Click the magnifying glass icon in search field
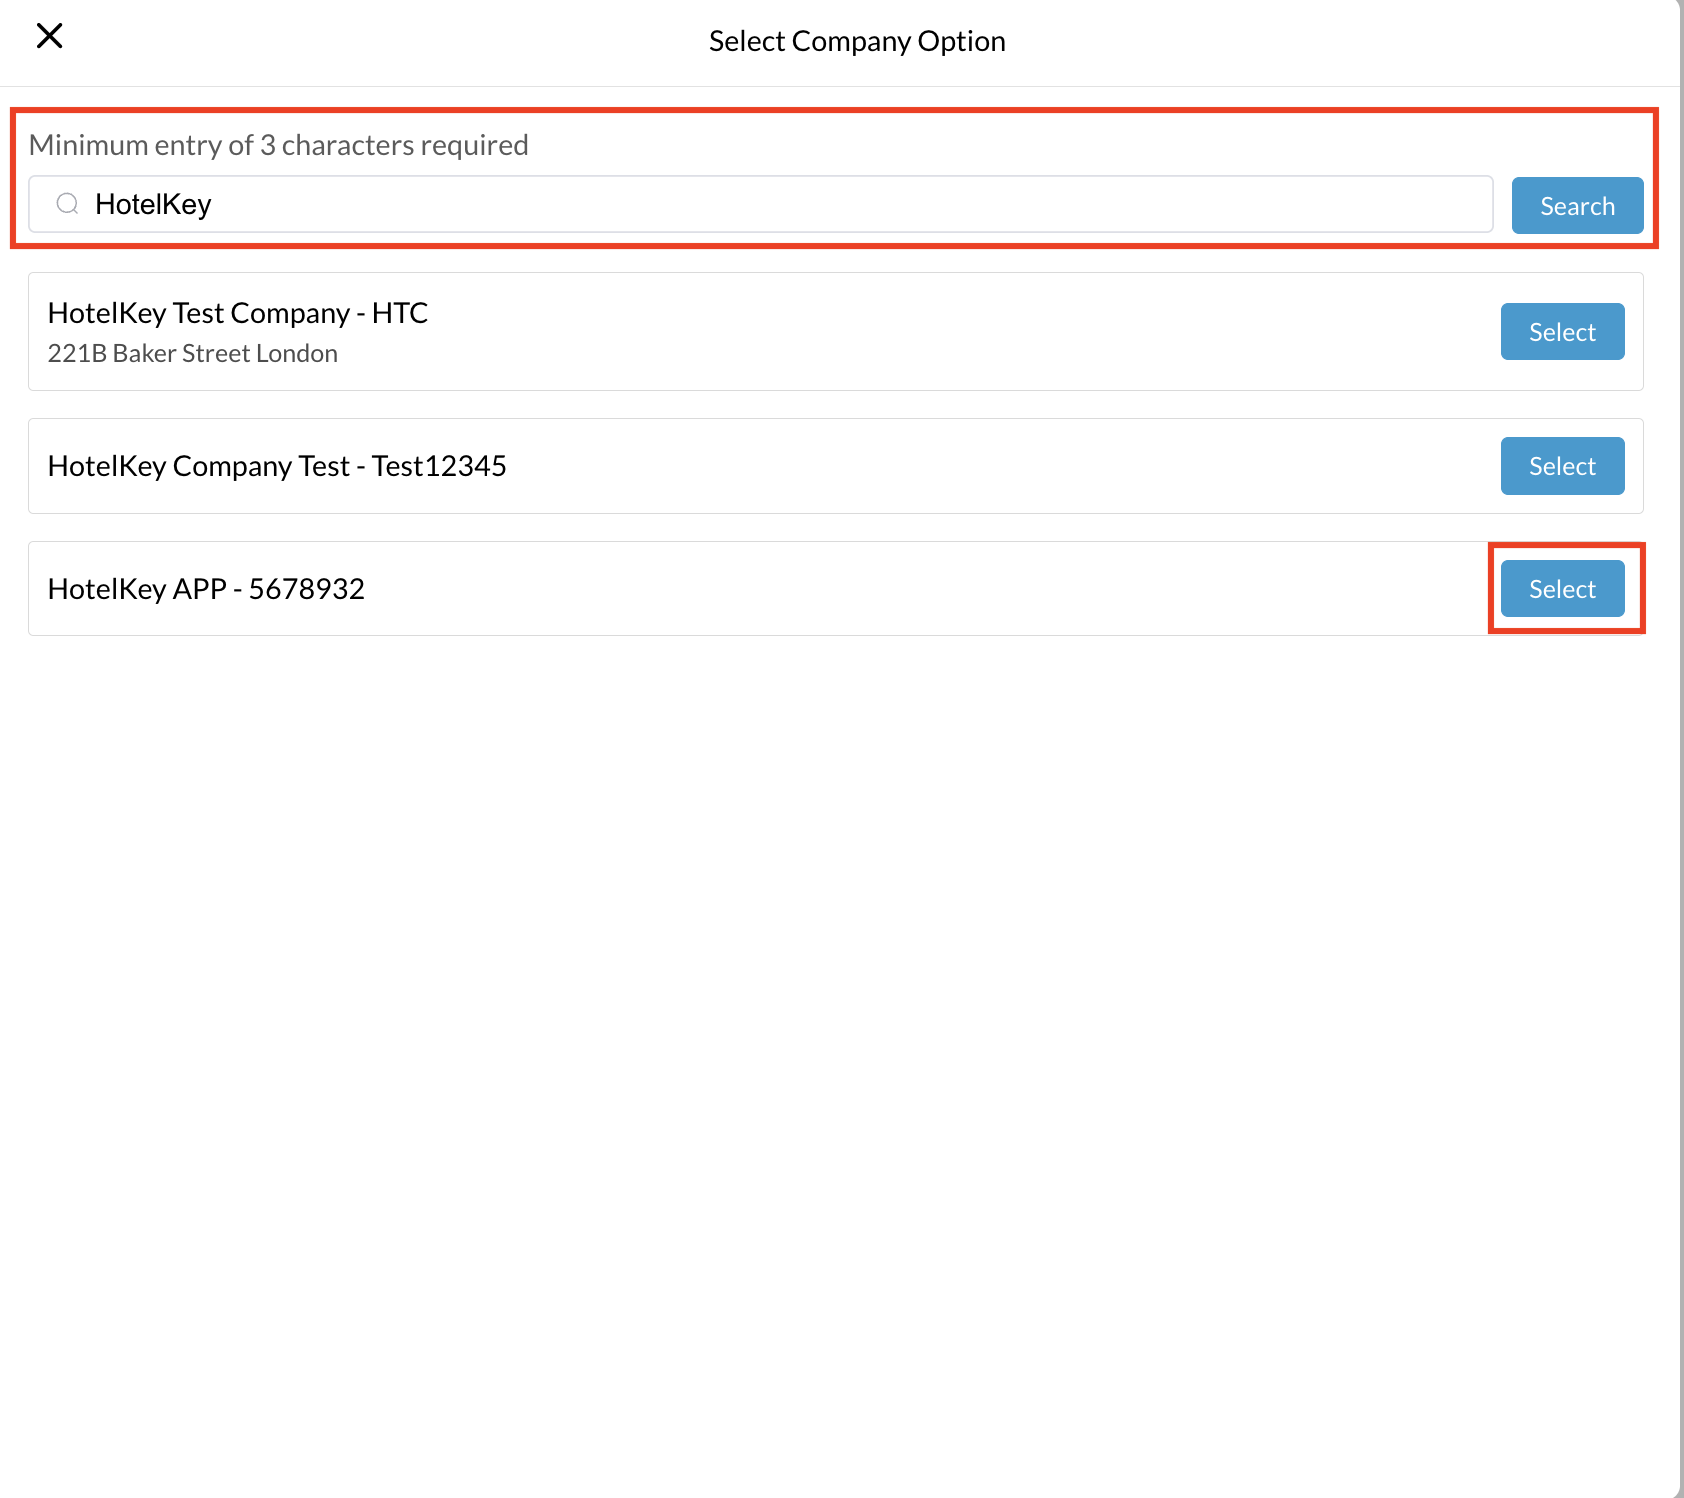Image resolution: width=1684 pixels, height=1498 pixels. point(67,204)
